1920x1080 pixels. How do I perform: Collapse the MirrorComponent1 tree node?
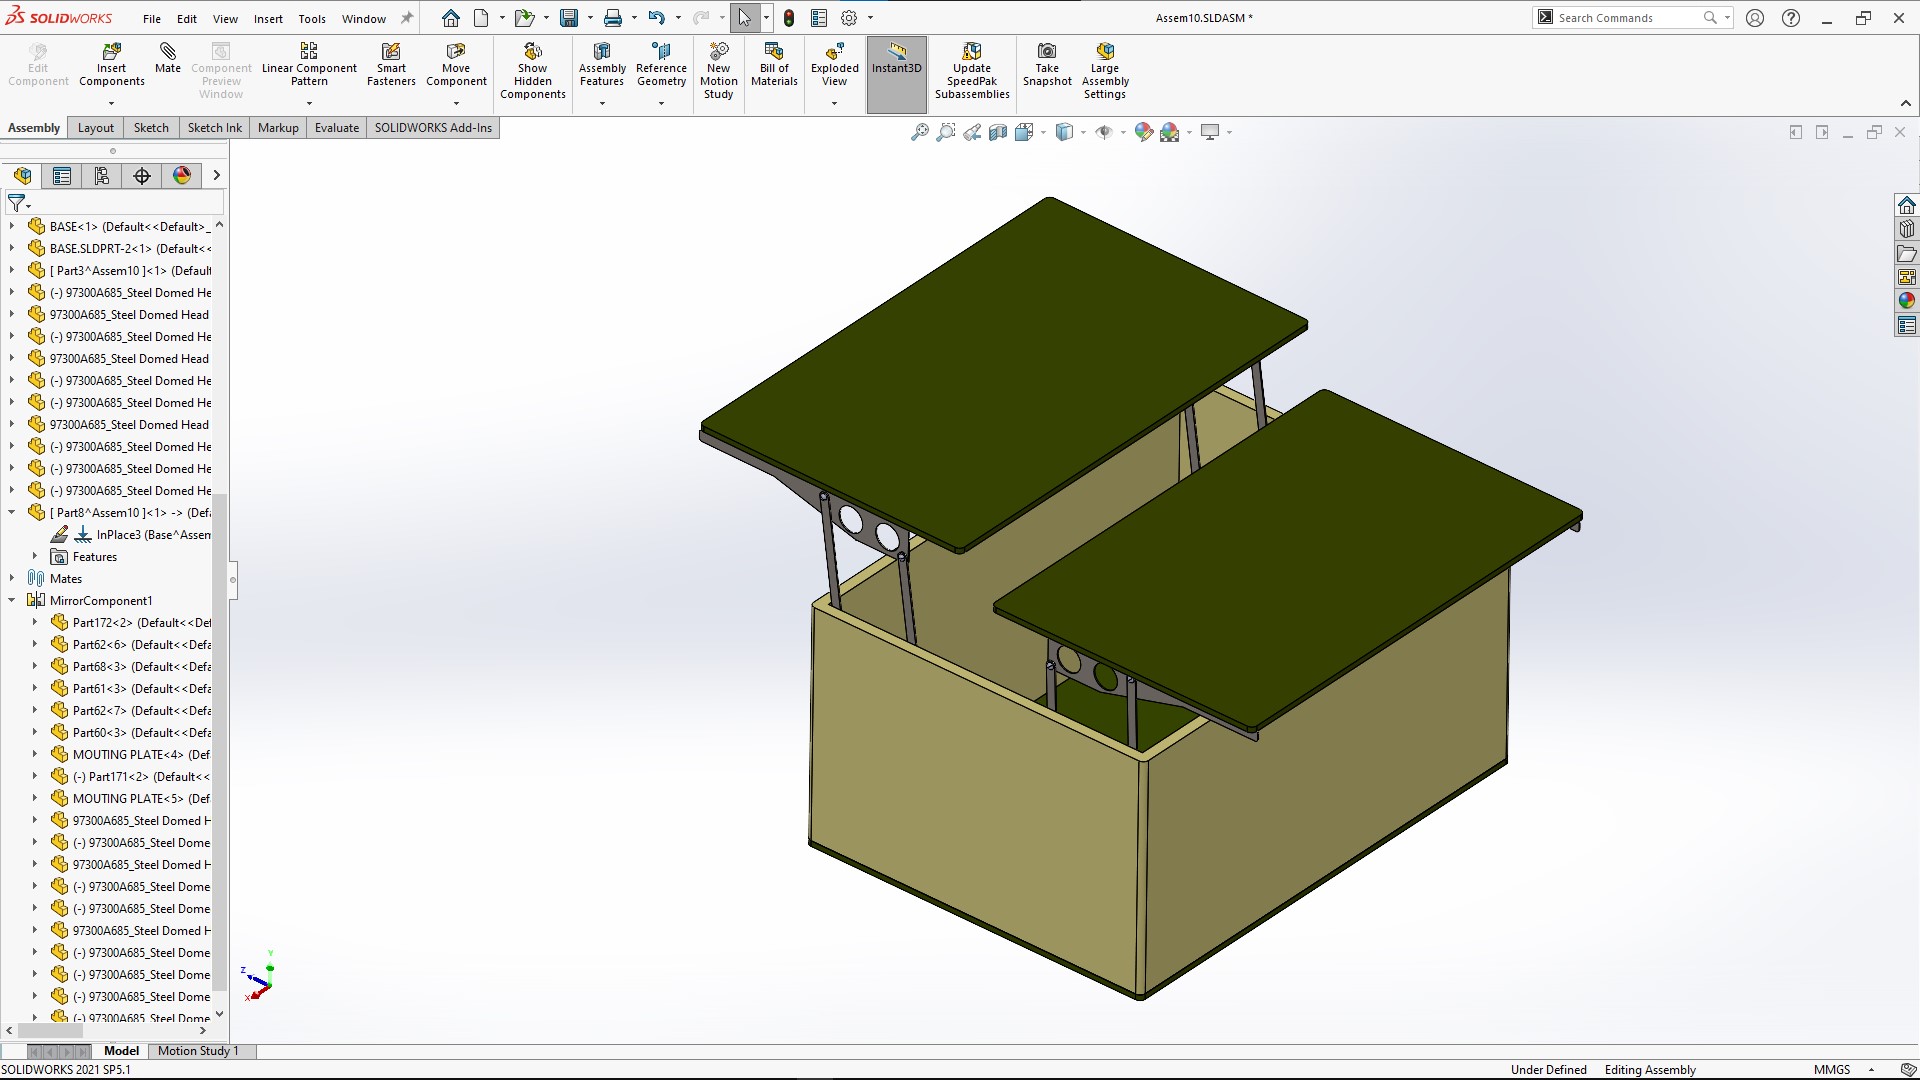(12, 600)
